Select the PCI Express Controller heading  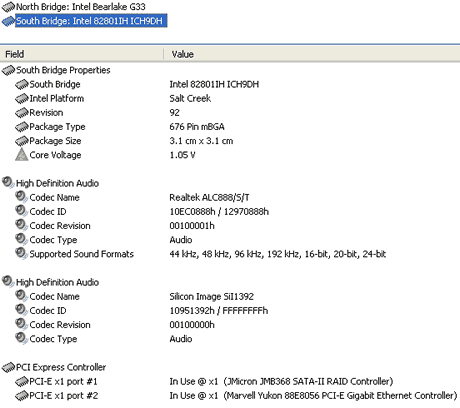coord(61,367)
